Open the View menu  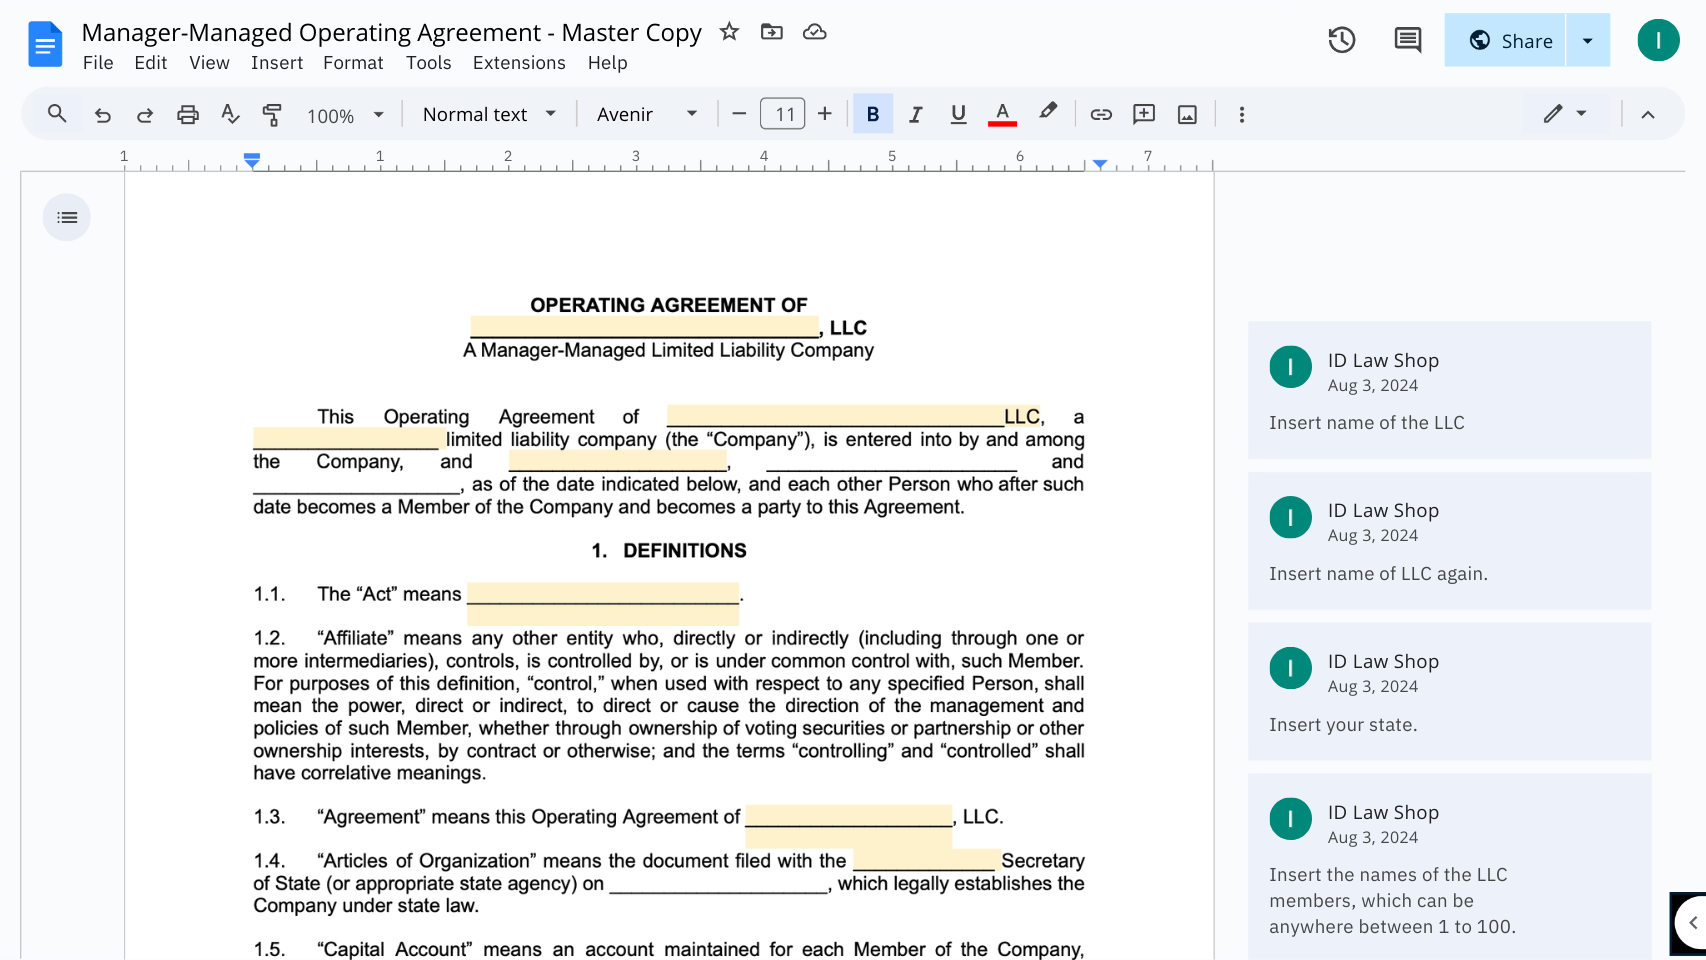click(x=209, y=63)
